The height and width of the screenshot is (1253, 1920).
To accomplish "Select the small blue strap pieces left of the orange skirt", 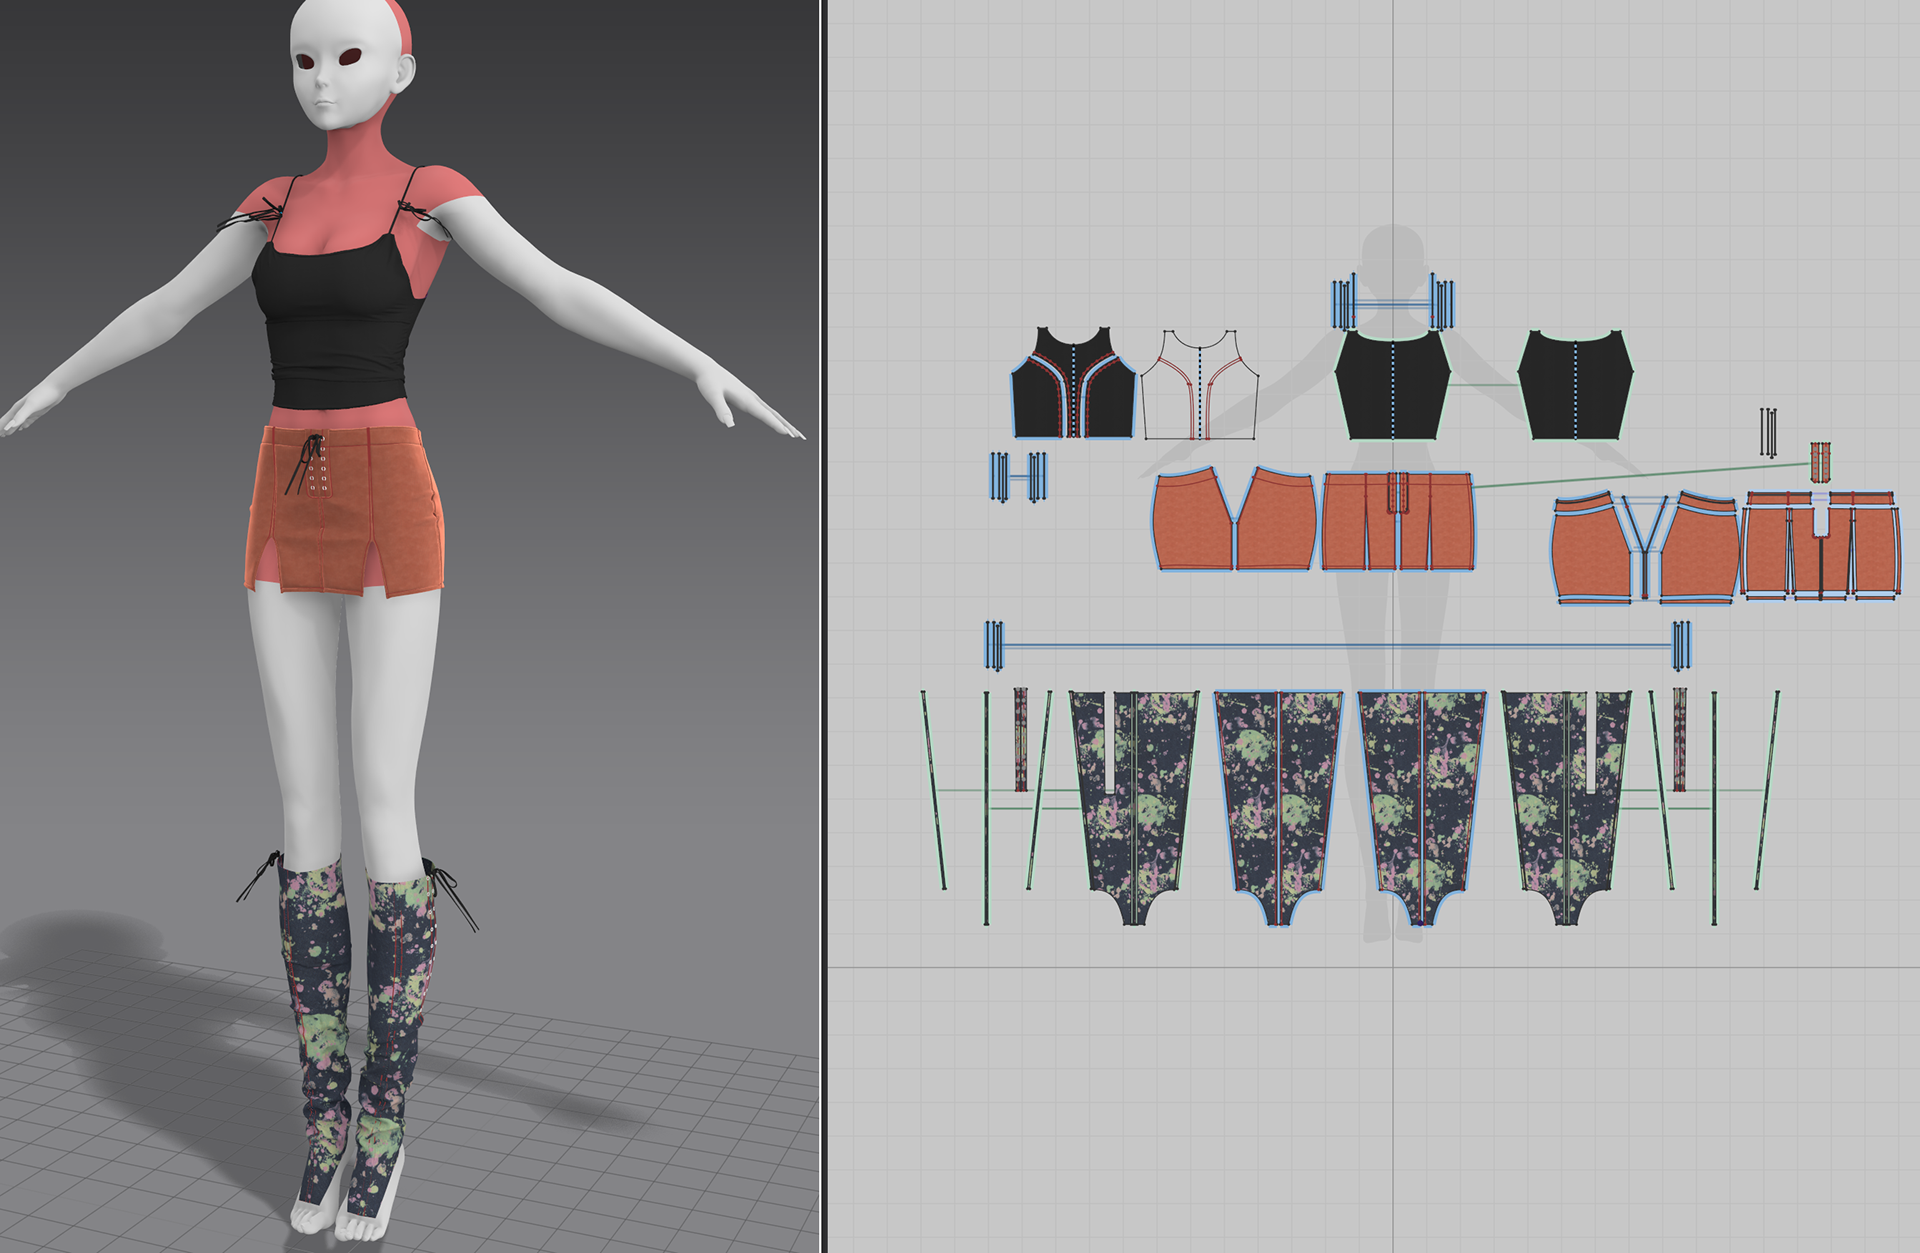I will click(1018, 476).
